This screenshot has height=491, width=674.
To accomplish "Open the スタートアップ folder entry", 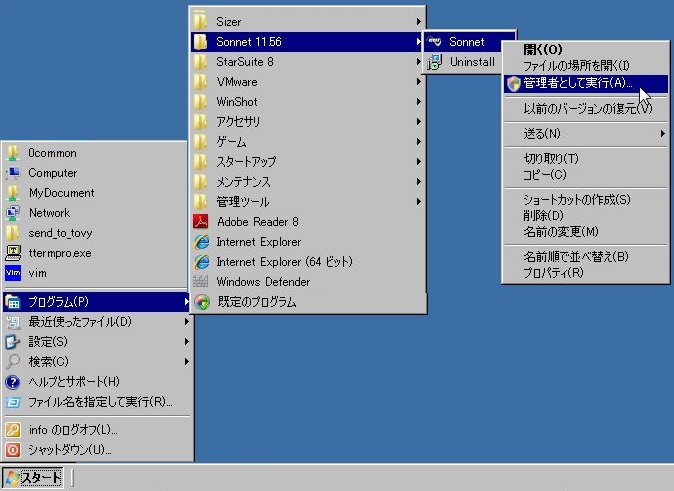I will tap(308, 162).
